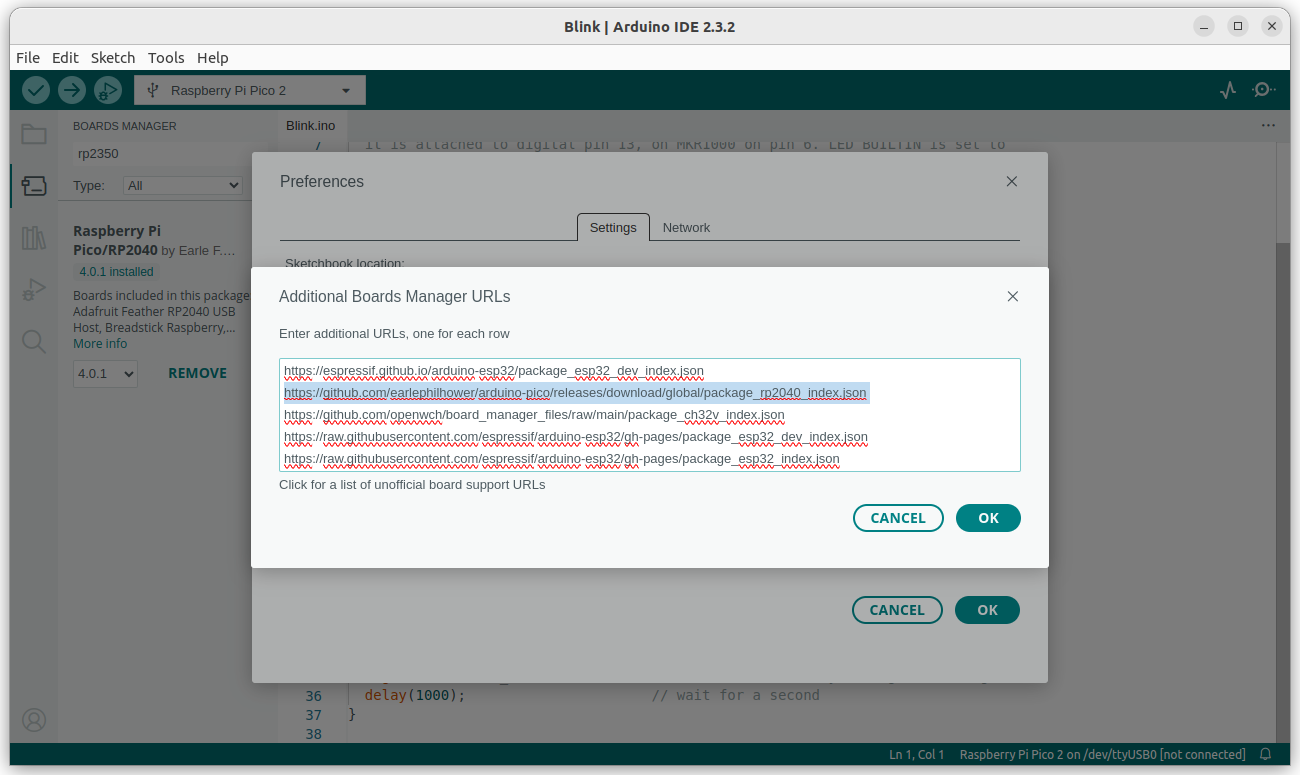1300x775 pixels.
Task: Open the Debug panel sidebar icon
Action: click(34, 290)
